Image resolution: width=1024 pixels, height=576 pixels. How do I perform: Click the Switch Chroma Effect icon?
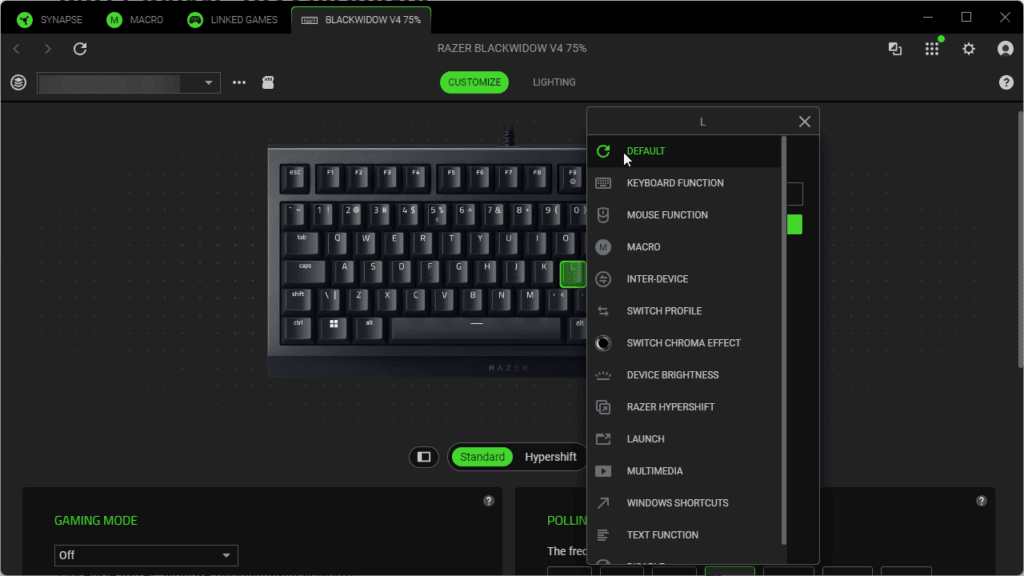click(603, 343)
